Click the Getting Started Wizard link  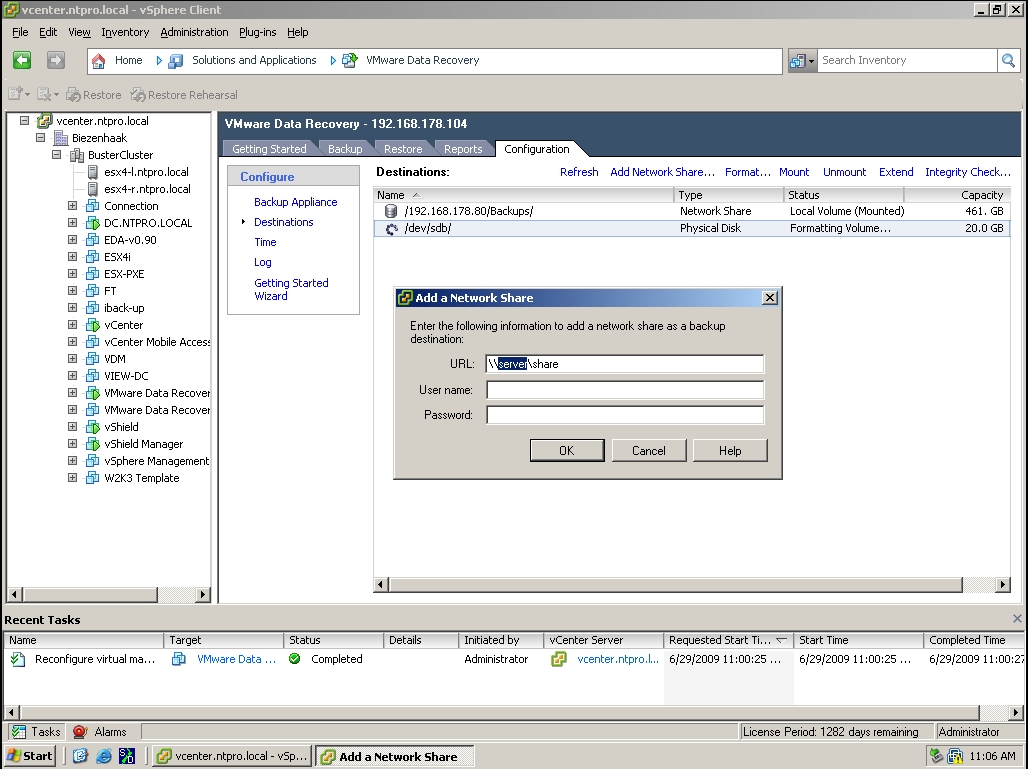point(291,289)
